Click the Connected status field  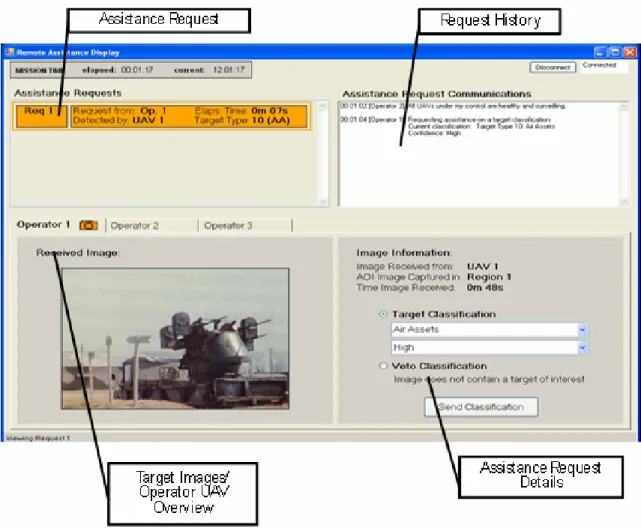tap(604, 67)
